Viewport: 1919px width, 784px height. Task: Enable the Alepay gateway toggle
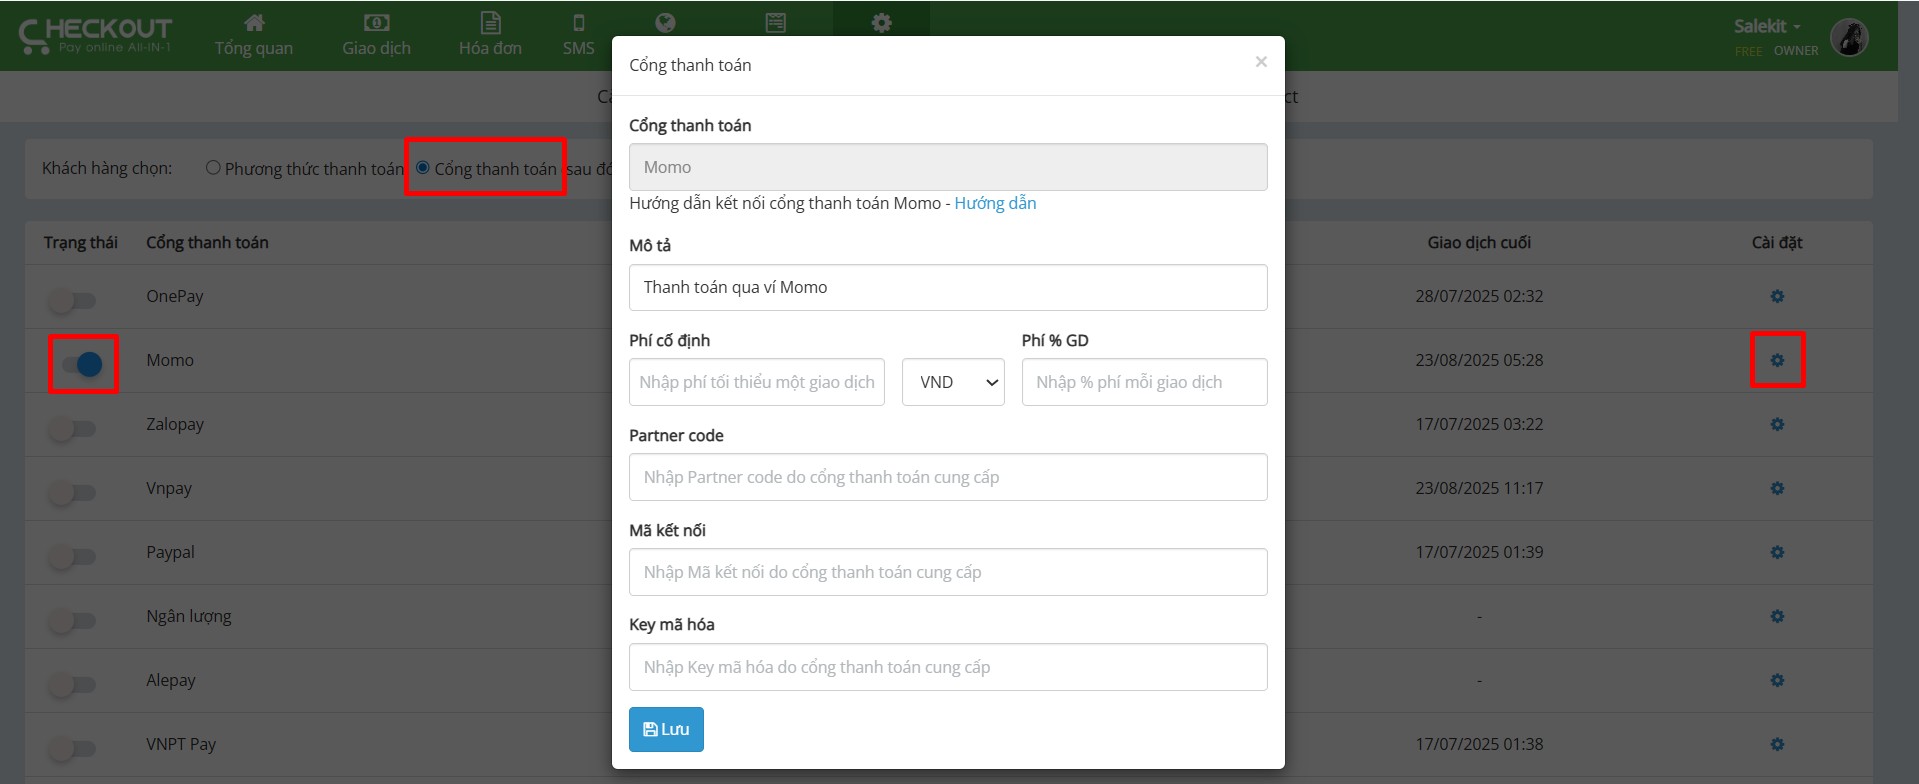pyautogui.click(x=73, y=684)
